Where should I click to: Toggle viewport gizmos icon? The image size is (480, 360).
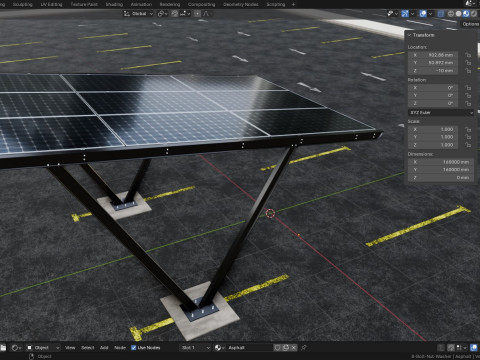[405, 14]
